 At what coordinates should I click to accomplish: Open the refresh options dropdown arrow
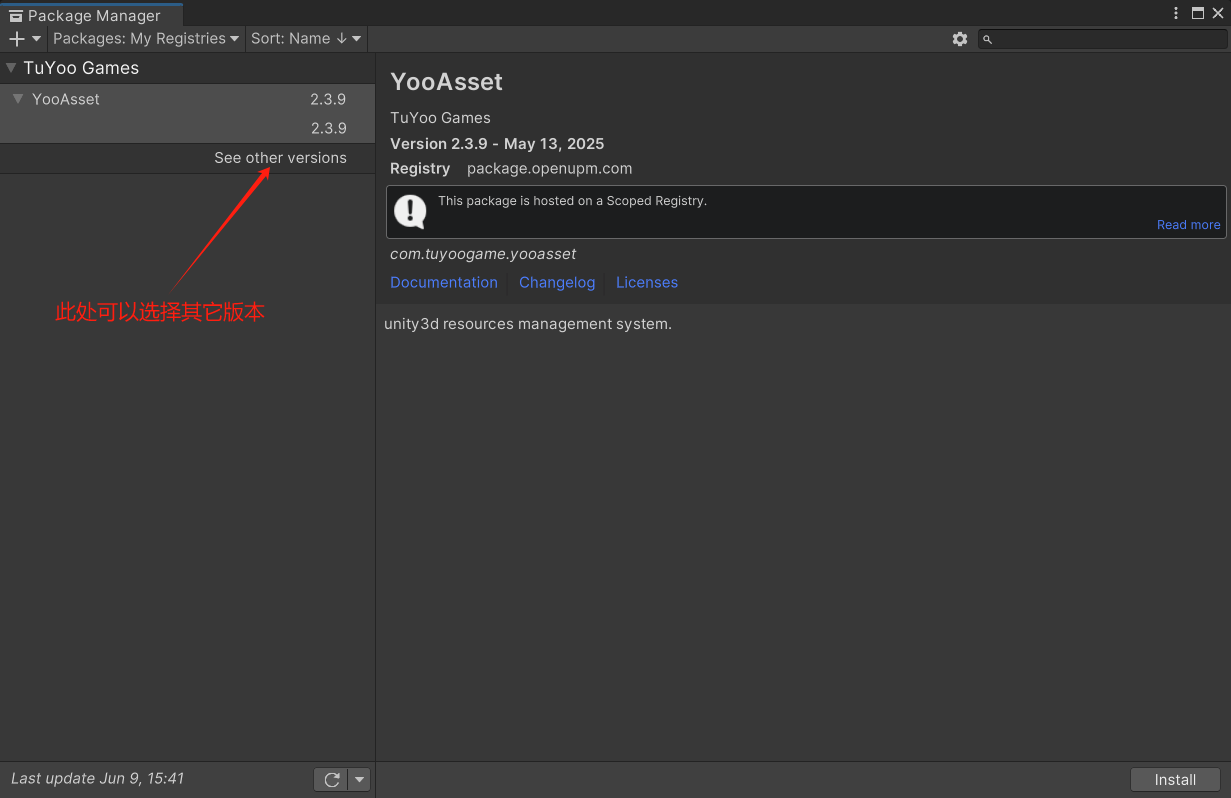click(358, 779)
